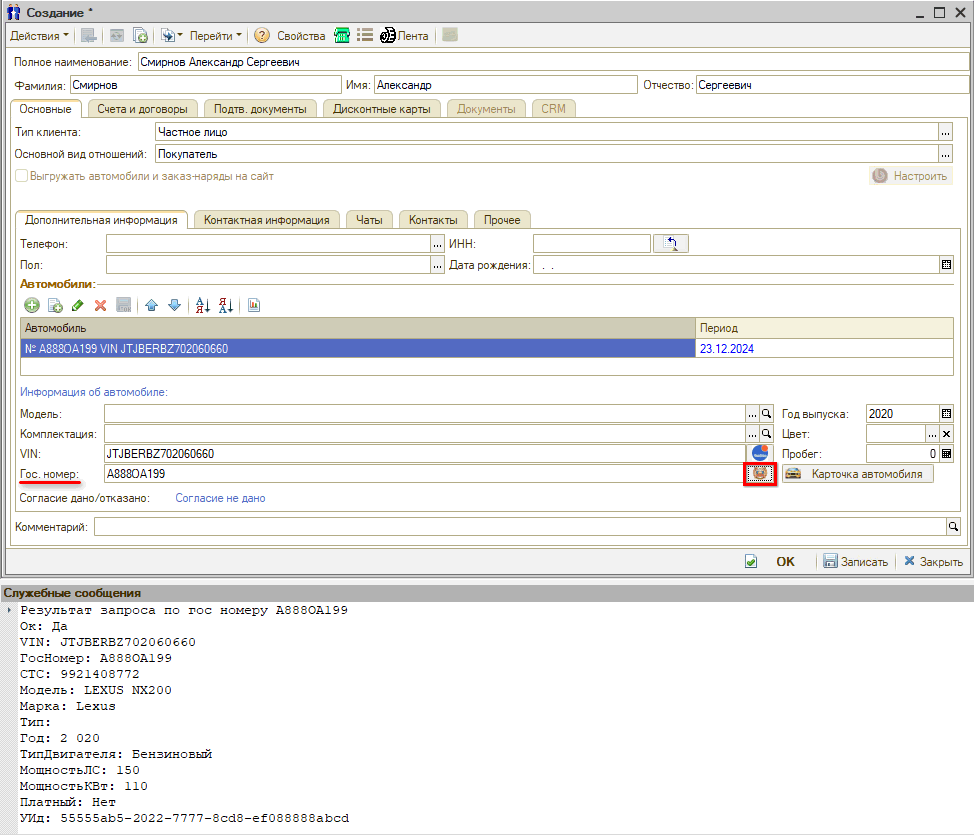Click the Свойства toolbar button
The width and height of the screenshot is (974, 835).
tap(301, 35)
